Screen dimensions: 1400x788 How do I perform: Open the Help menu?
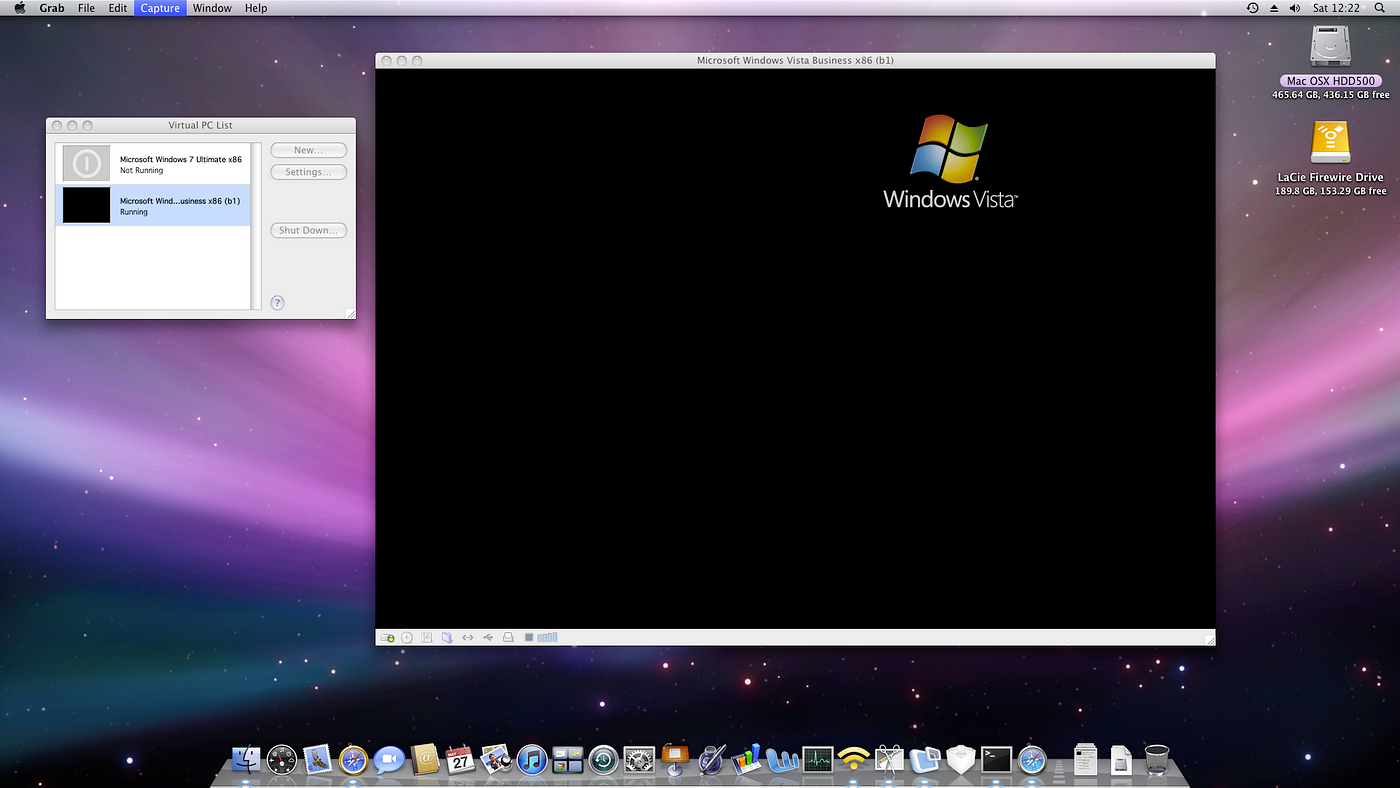pyautogui.click(x=256, y=8)
